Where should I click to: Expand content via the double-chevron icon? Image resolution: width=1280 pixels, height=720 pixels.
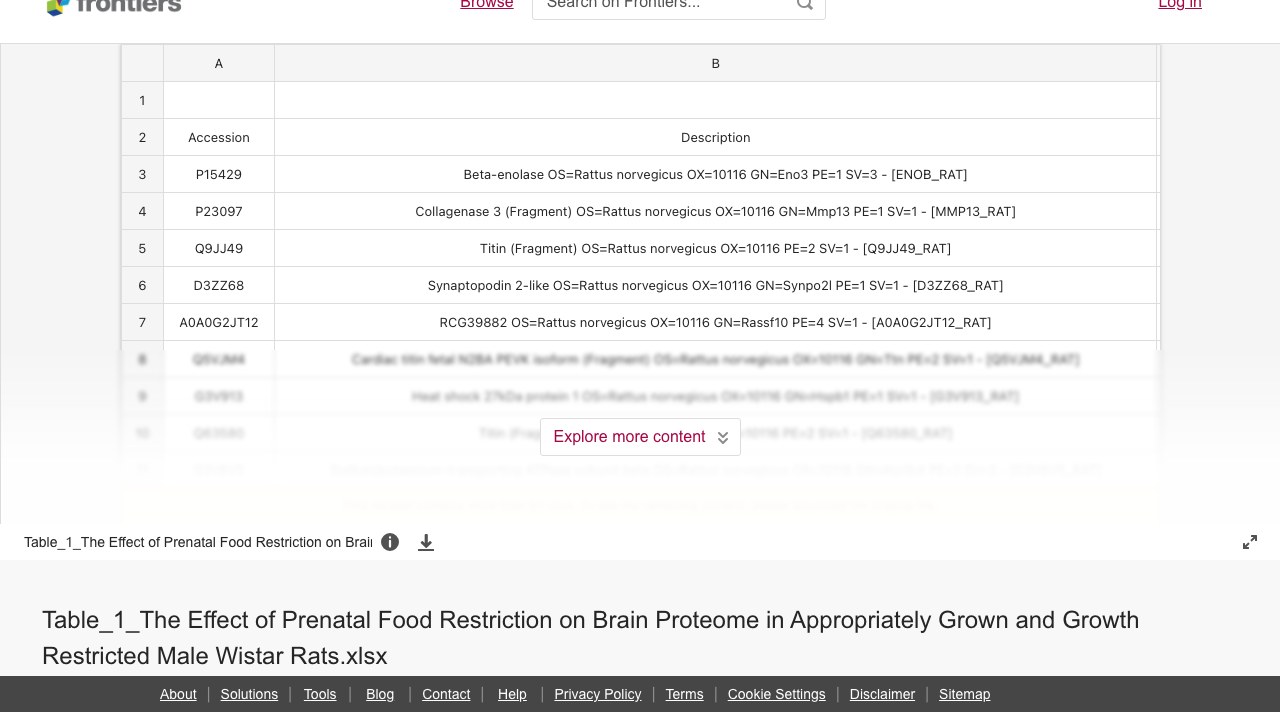[723, 438]
